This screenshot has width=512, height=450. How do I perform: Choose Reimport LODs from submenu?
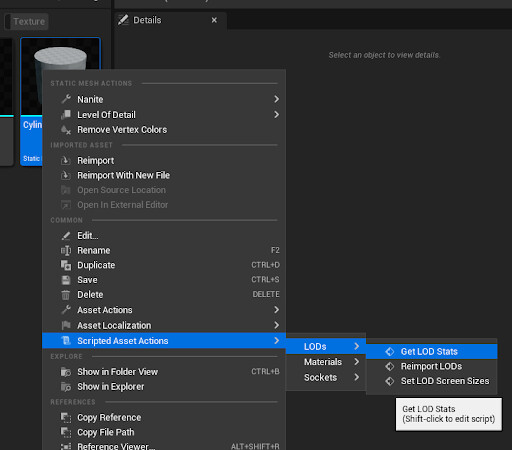coord(432,366)
